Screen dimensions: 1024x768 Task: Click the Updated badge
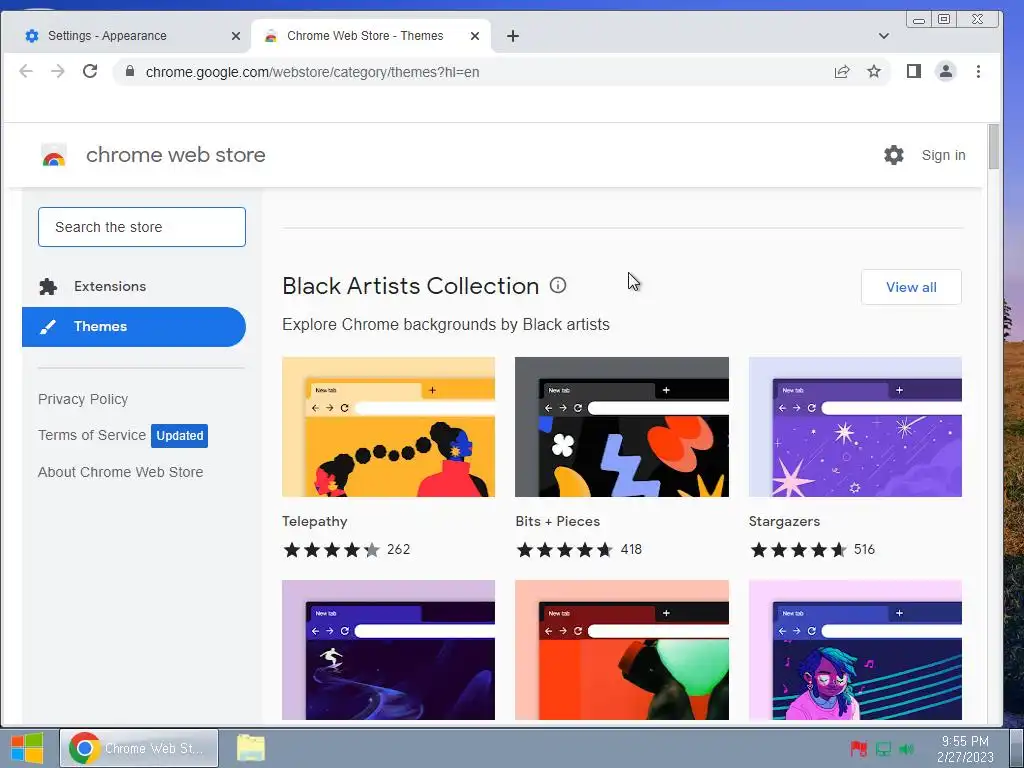point(180,436)
